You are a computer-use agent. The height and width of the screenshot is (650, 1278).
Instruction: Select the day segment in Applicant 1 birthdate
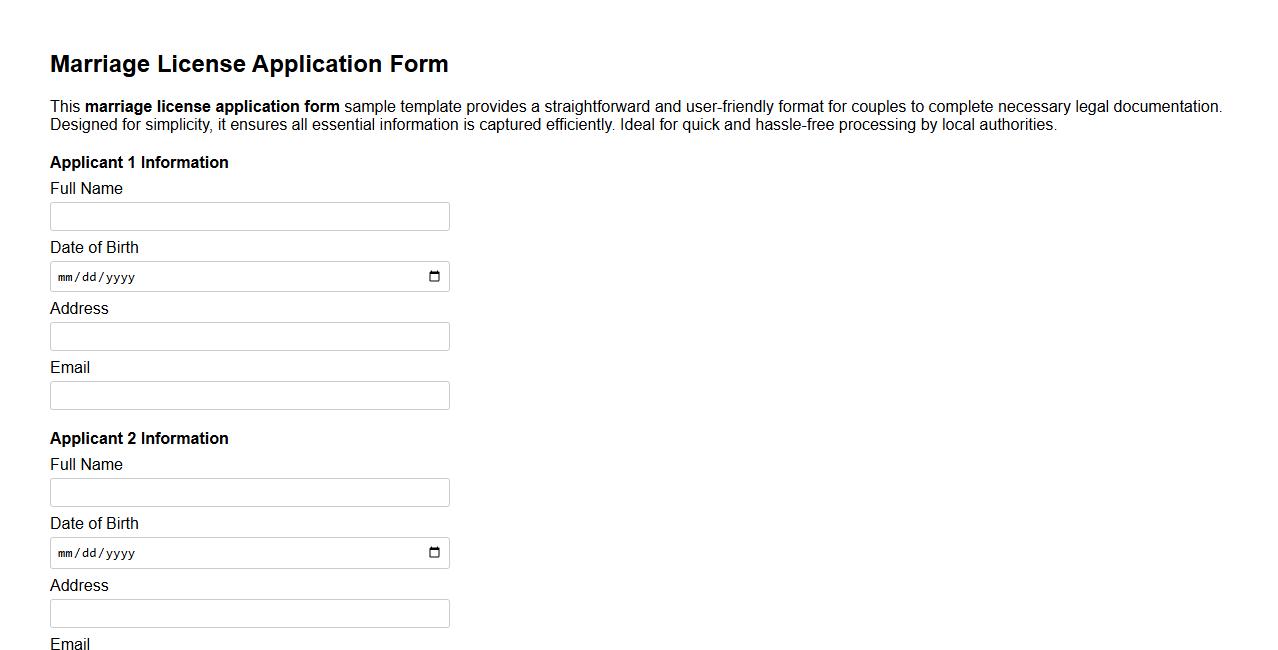tap(90, 277)
